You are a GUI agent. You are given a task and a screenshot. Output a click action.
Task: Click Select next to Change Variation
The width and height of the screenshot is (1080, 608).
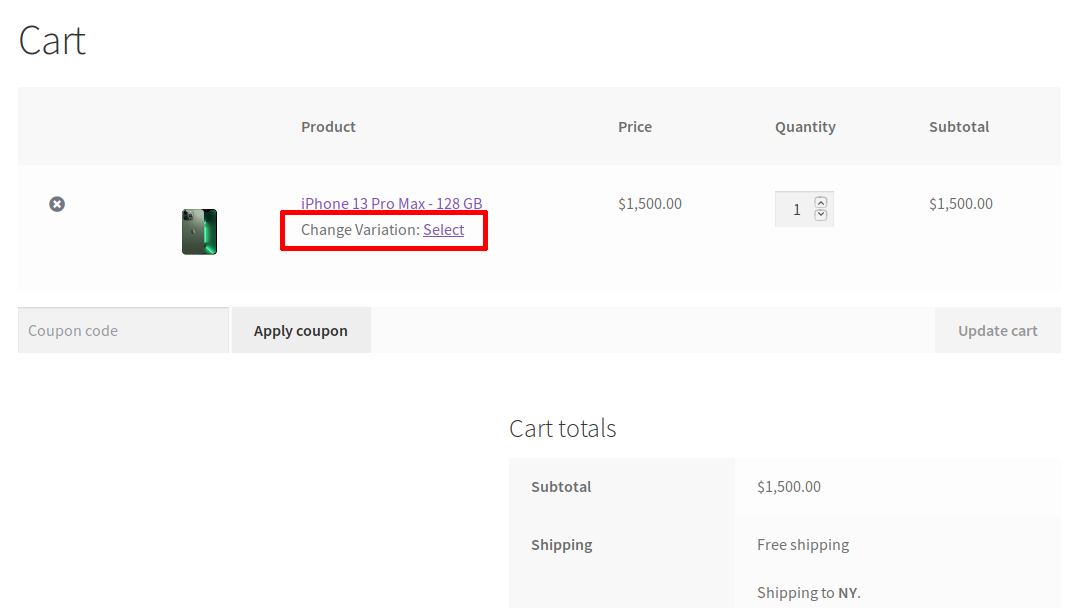tap(443, 230)
